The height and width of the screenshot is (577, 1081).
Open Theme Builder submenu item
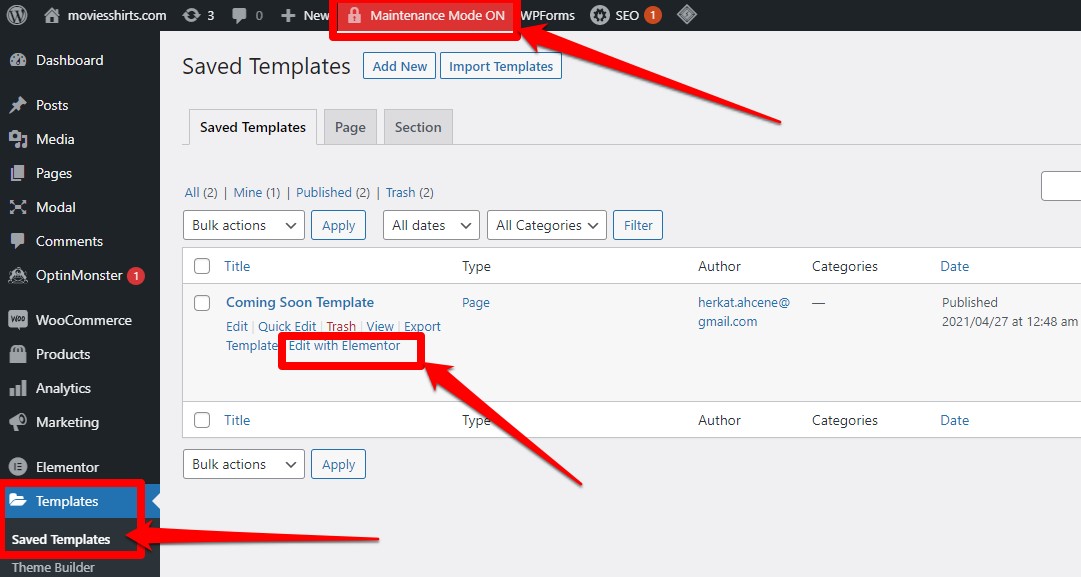pos(53,567)
